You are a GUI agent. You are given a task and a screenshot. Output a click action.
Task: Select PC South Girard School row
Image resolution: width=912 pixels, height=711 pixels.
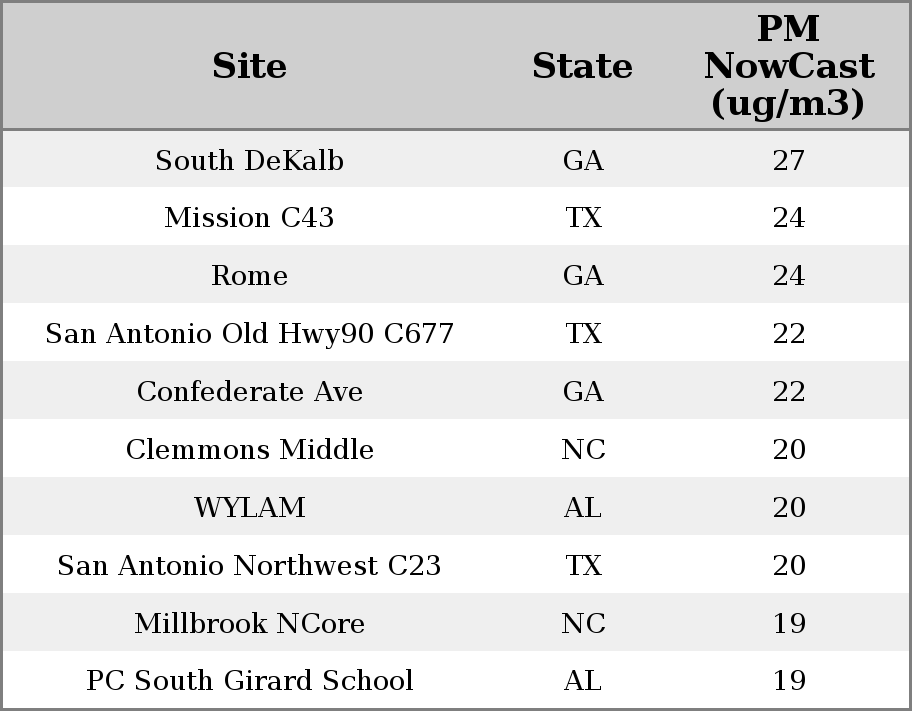[456, 680]
